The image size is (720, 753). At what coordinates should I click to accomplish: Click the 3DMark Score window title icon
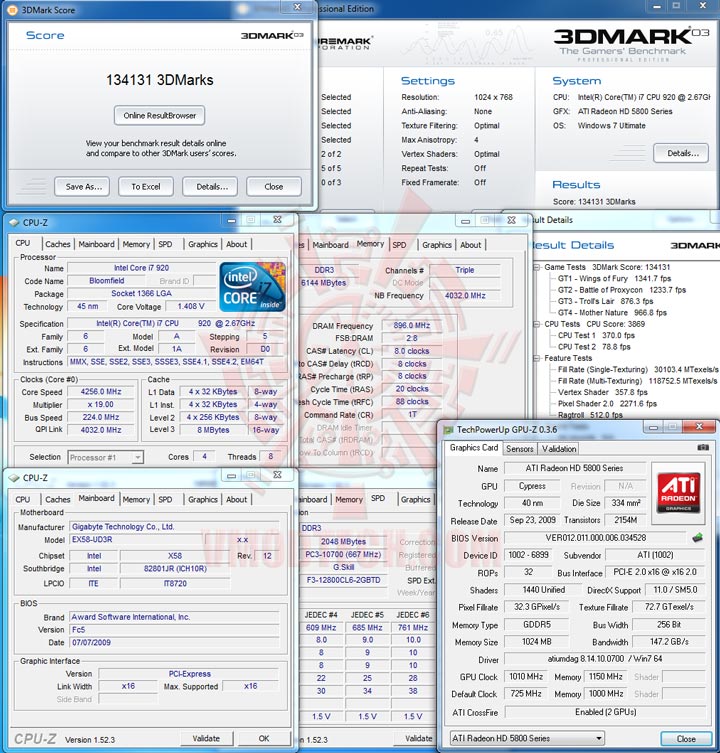point(13,10)
